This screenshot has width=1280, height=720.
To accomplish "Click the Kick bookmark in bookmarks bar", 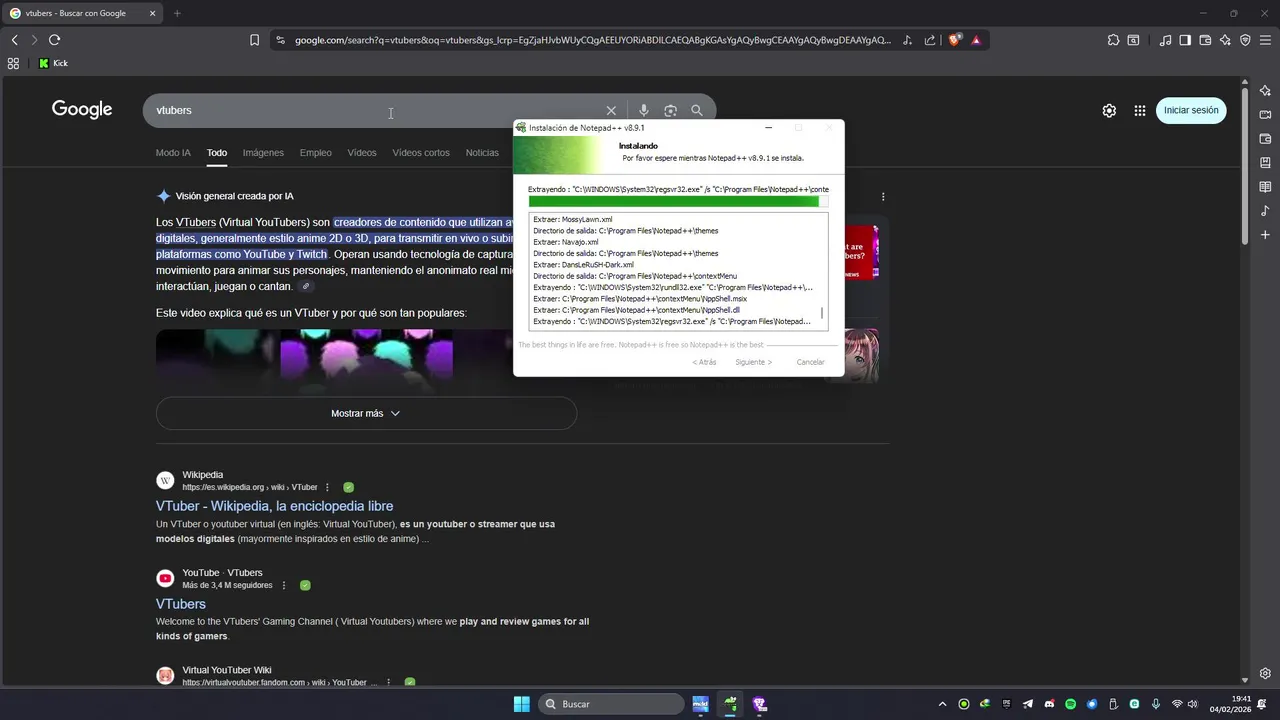I will tap(53, 63).
